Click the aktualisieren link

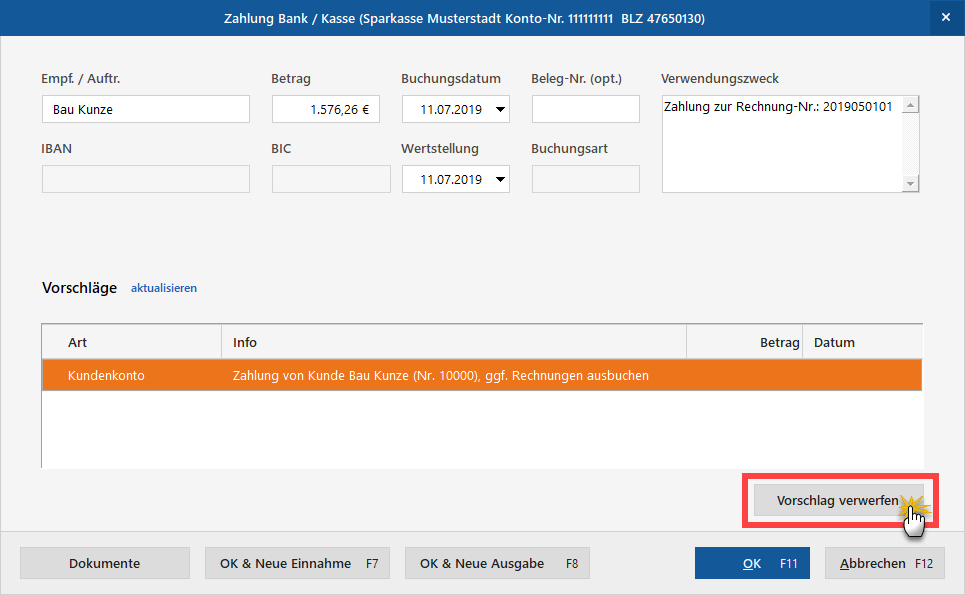coord(164,288)
